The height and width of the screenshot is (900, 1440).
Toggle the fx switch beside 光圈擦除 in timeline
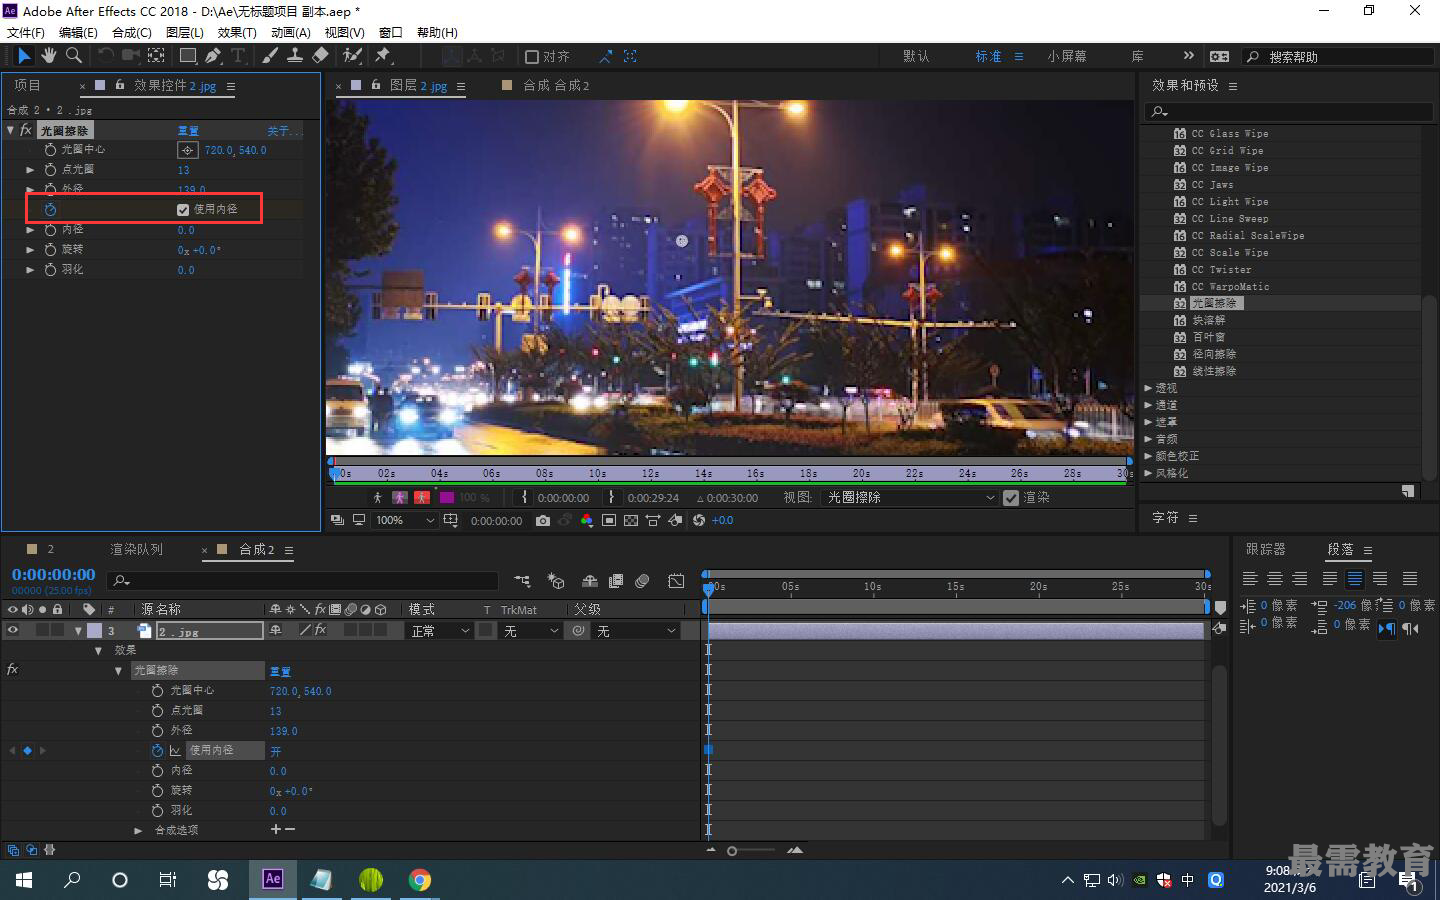click(x=12, y=670)
